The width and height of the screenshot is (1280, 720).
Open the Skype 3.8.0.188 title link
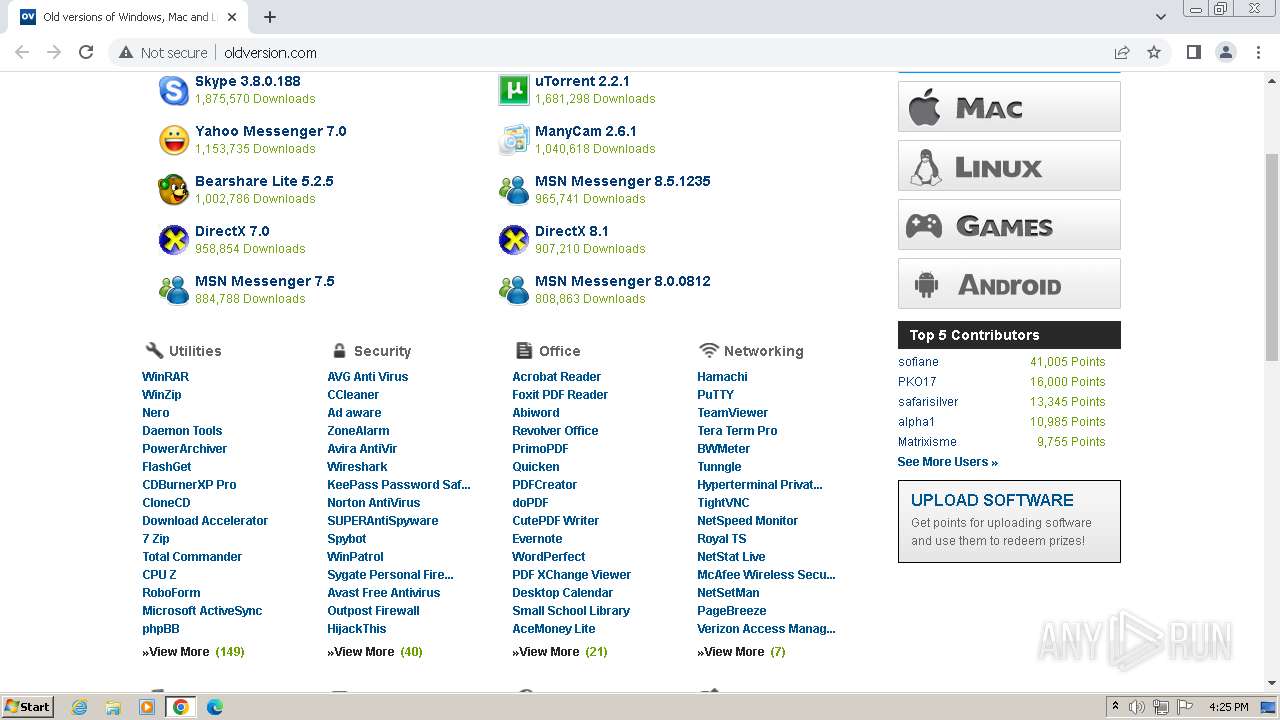point(247,81)
